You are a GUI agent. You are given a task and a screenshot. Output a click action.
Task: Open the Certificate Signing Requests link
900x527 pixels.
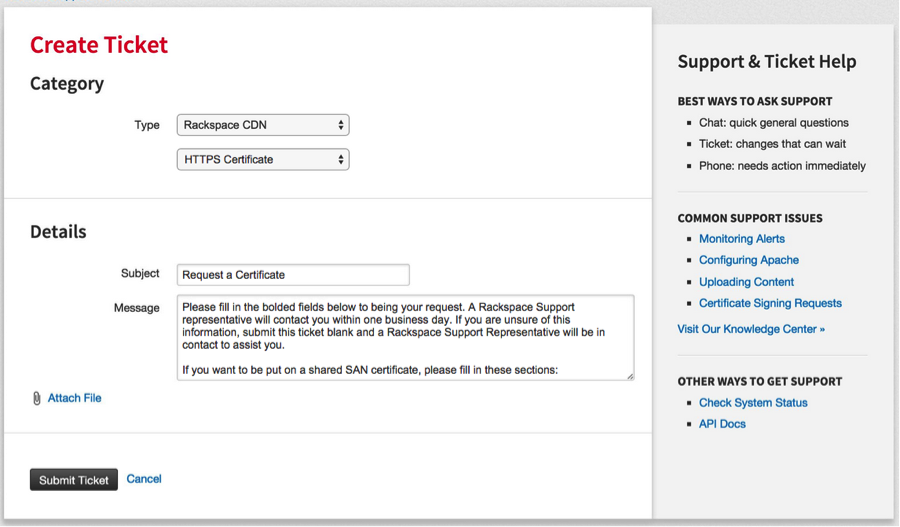770,303
